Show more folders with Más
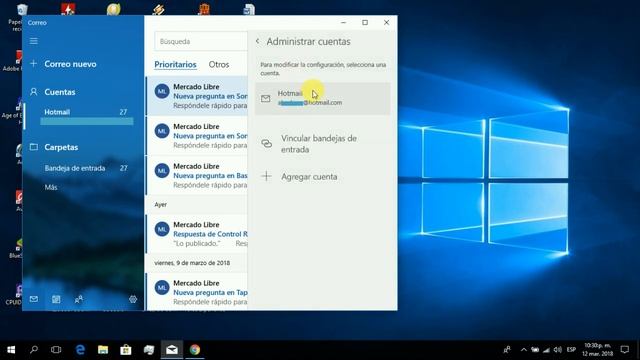640x360 pixels. [51, 187]
